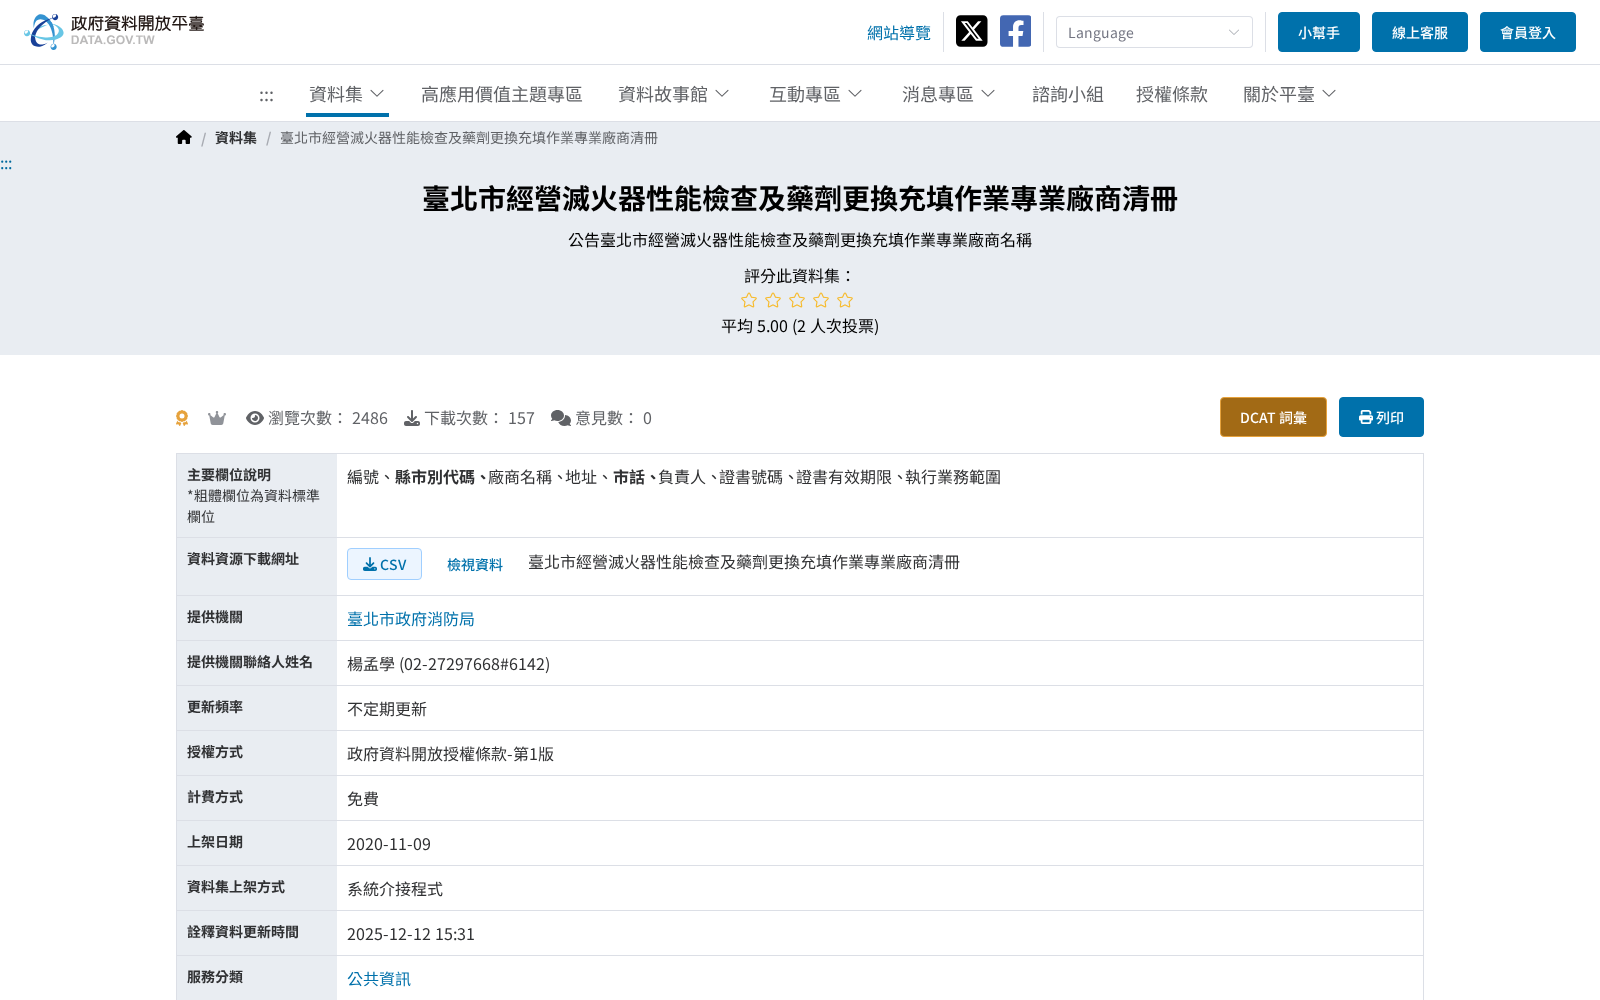The height and width of the screenshot is (1000, 1600).
Task: Expand the 資料故事館 menu
Action: click(674, 94)
